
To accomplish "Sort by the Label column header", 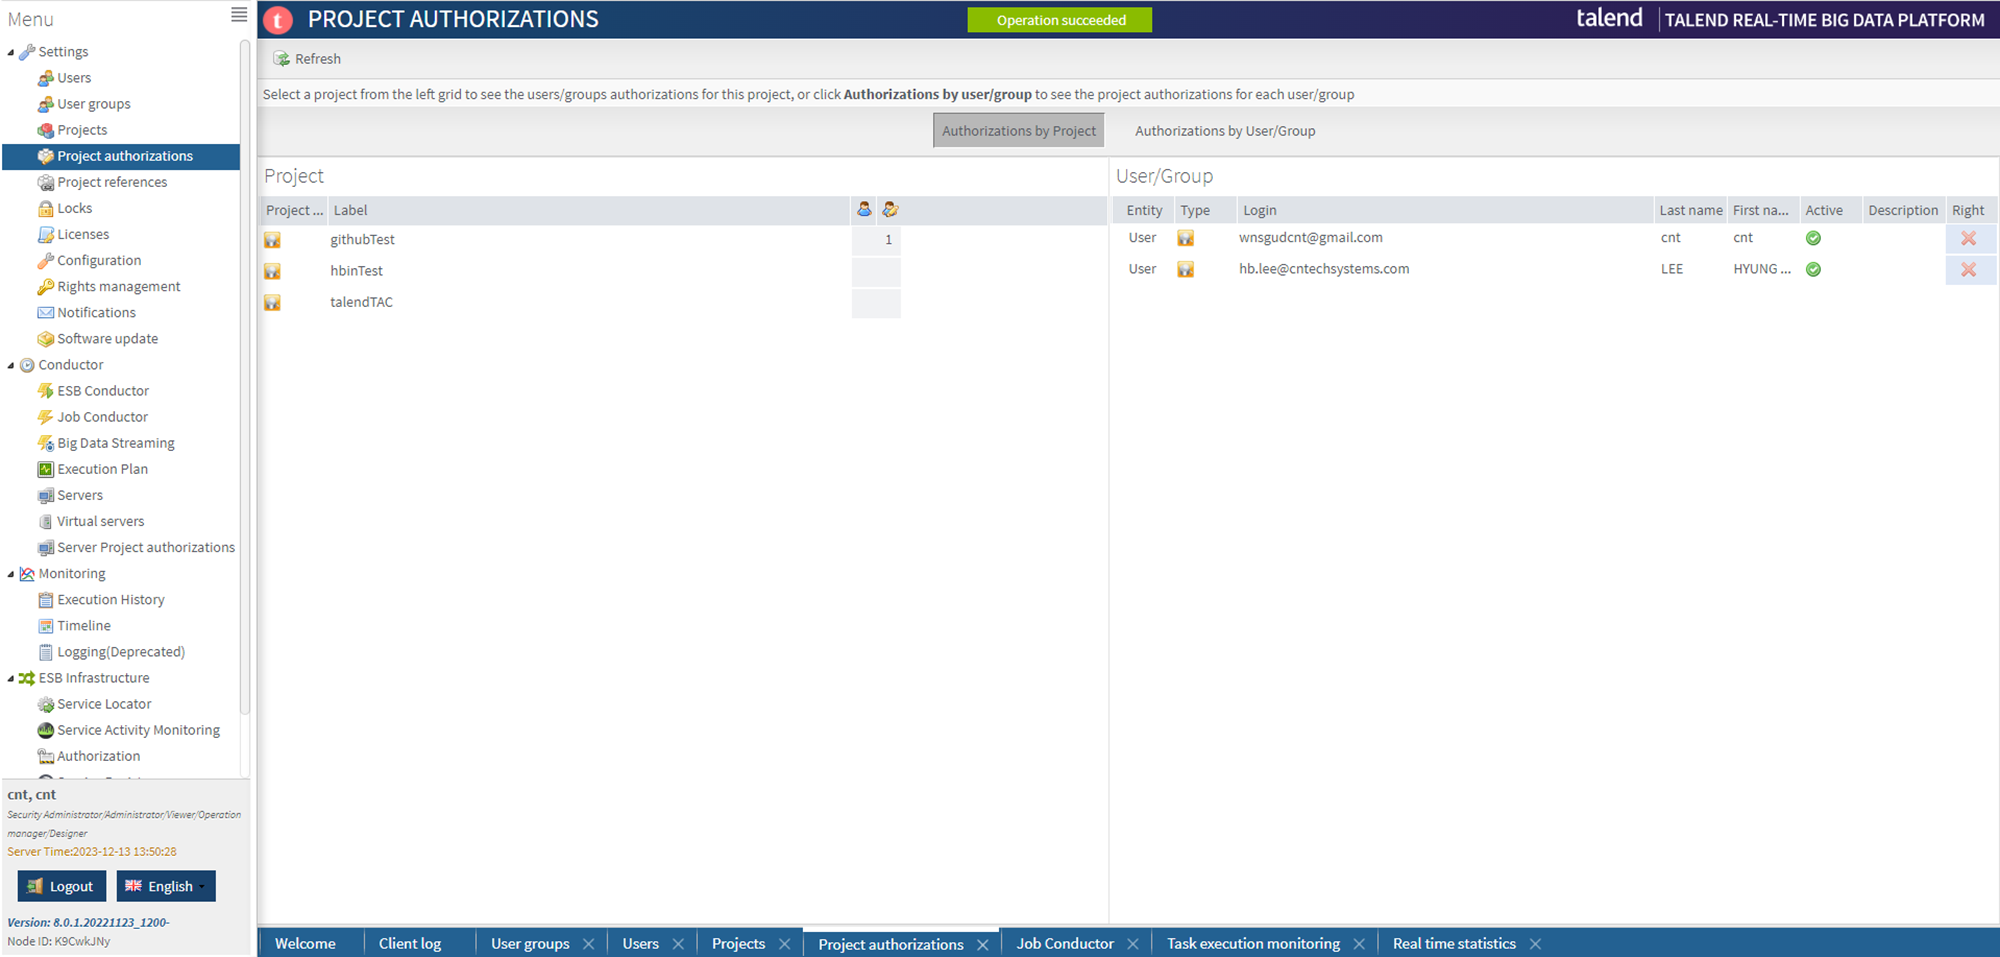I will [x=589, y=210].
